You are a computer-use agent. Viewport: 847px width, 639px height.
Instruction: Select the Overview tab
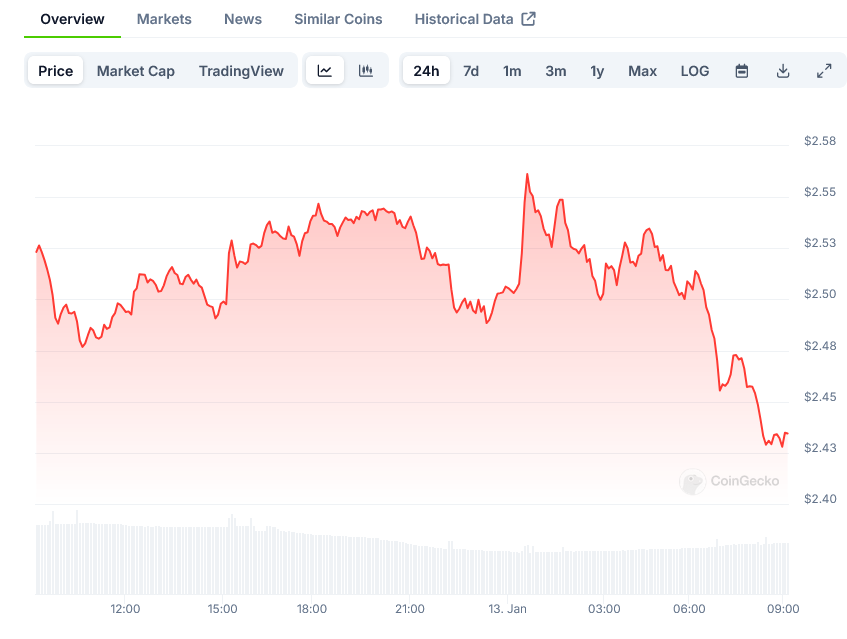click(x=72, y=19)
